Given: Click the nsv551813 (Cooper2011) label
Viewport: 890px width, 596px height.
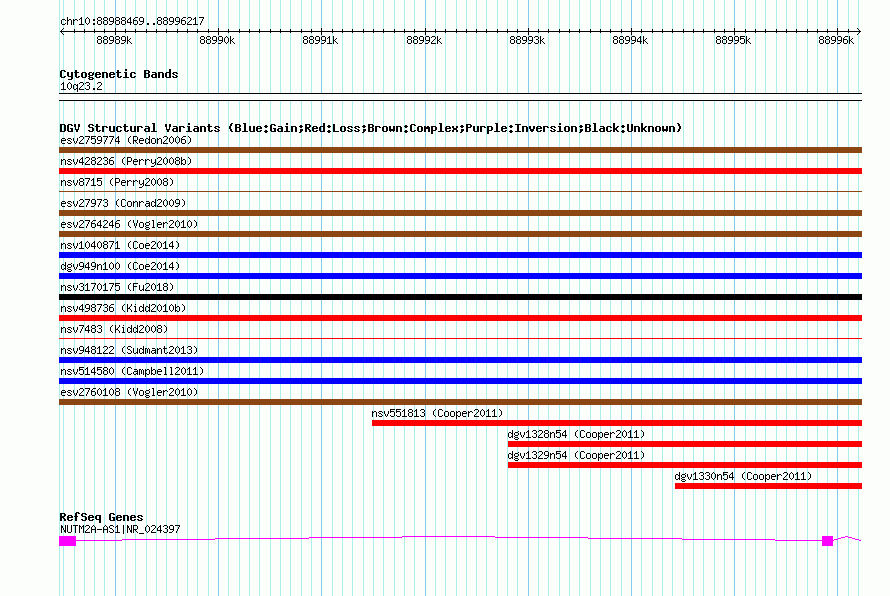Looking at the screenshot, I should pyautogui.click(x=438, y=413).
